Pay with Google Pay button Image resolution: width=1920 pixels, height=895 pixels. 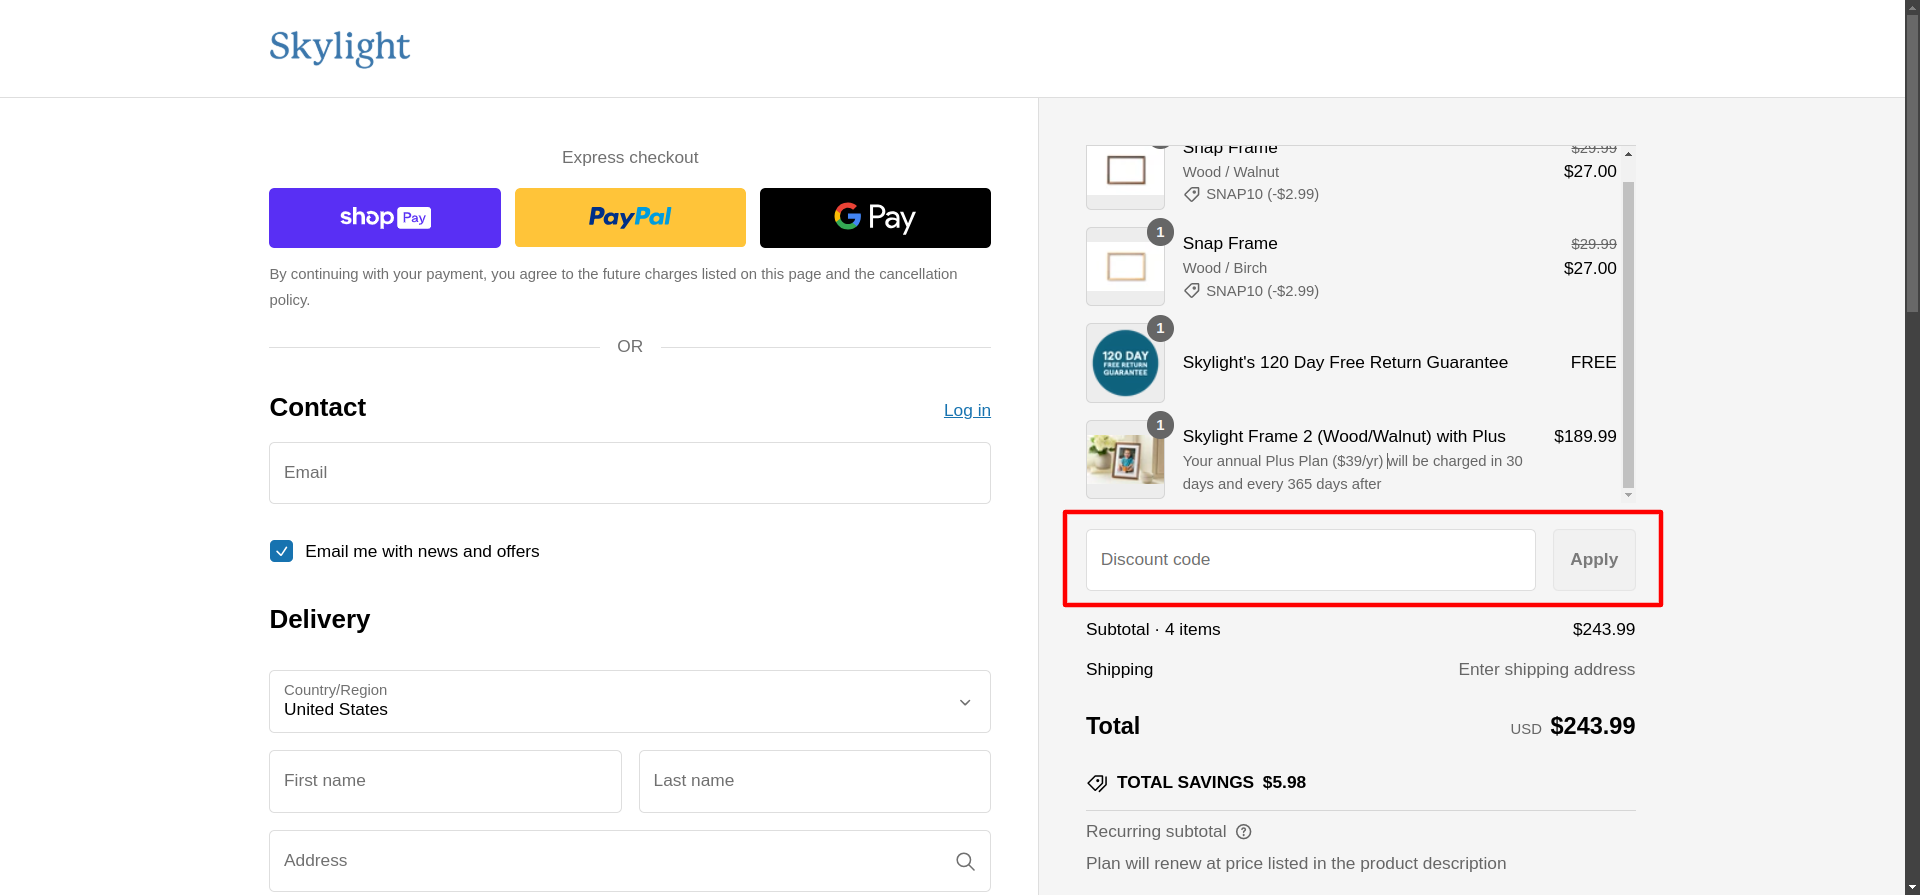pos(875,218)
